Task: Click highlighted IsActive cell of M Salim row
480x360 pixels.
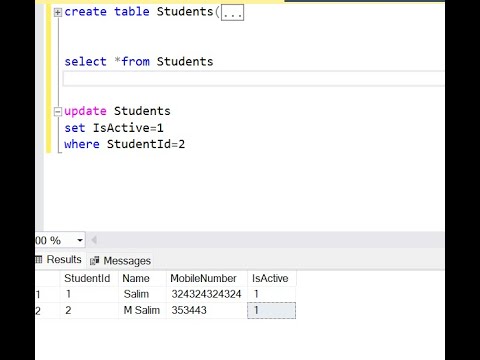Action: pos(272,310)
